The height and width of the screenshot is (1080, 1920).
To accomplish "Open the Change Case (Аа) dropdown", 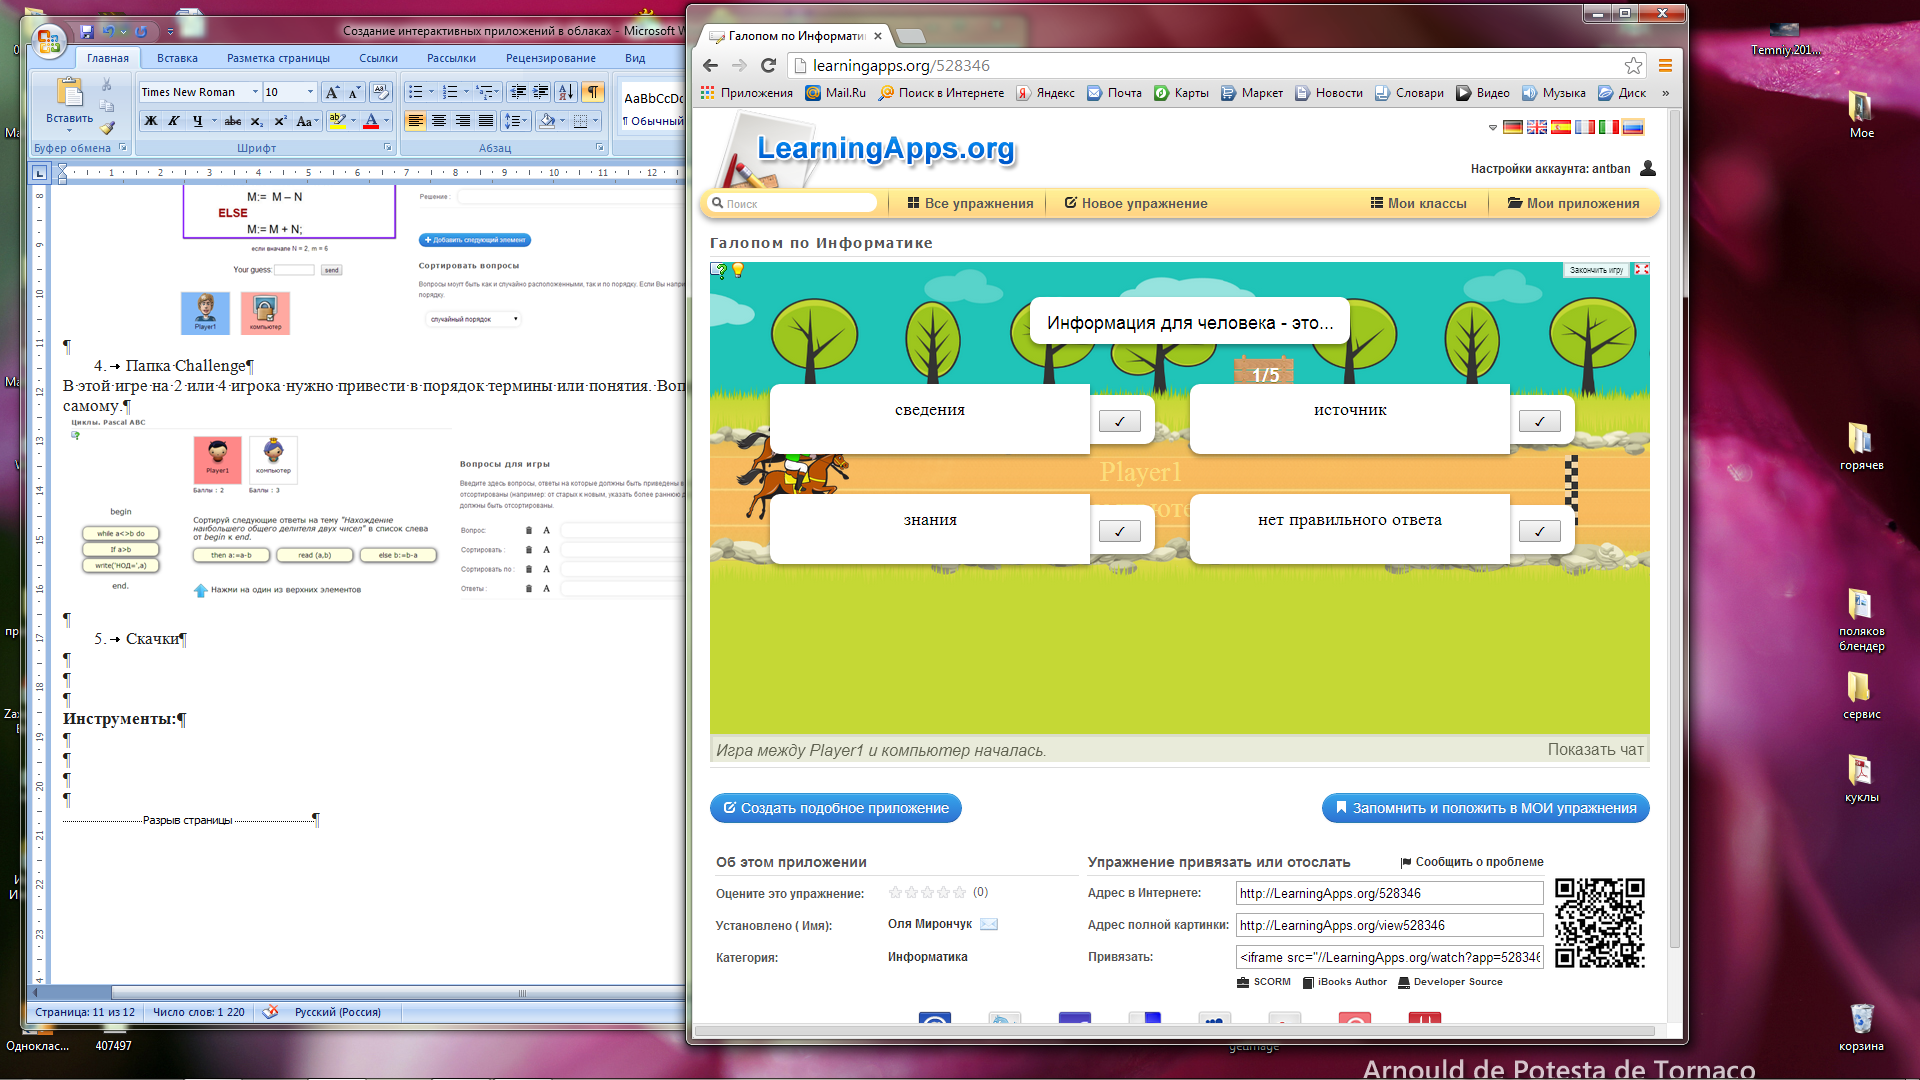I will click(308, 121).
